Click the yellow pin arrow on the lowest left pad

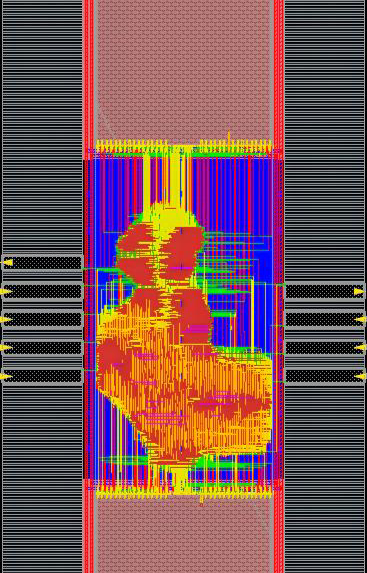tap(6, 376)
